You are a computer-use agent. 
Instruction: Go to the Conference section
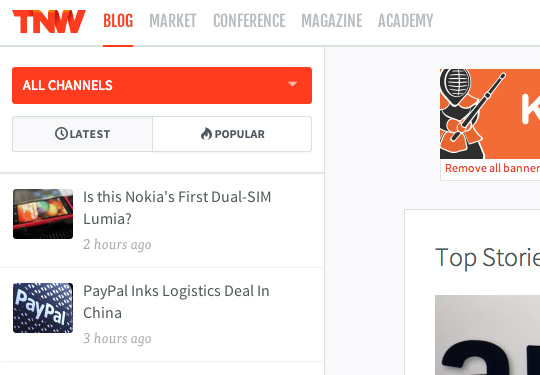click(249, 21)
